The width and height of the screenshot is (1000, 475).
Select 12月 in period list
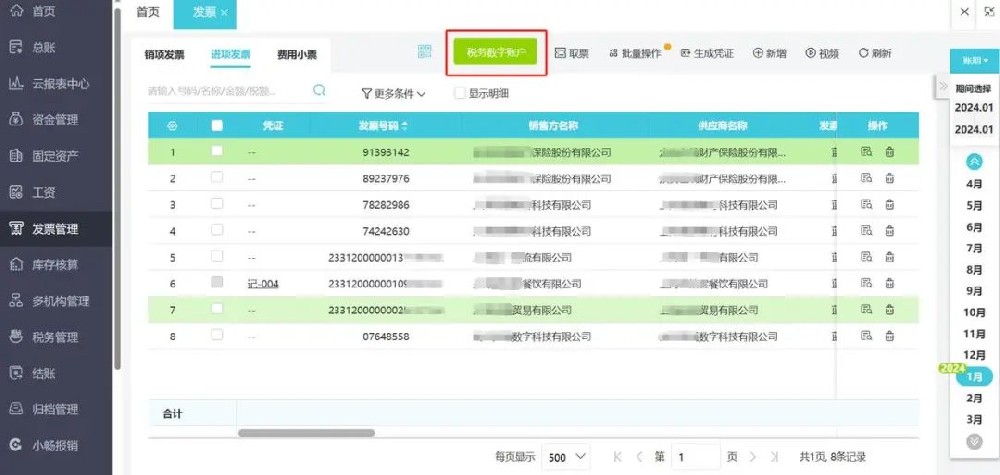974,355
